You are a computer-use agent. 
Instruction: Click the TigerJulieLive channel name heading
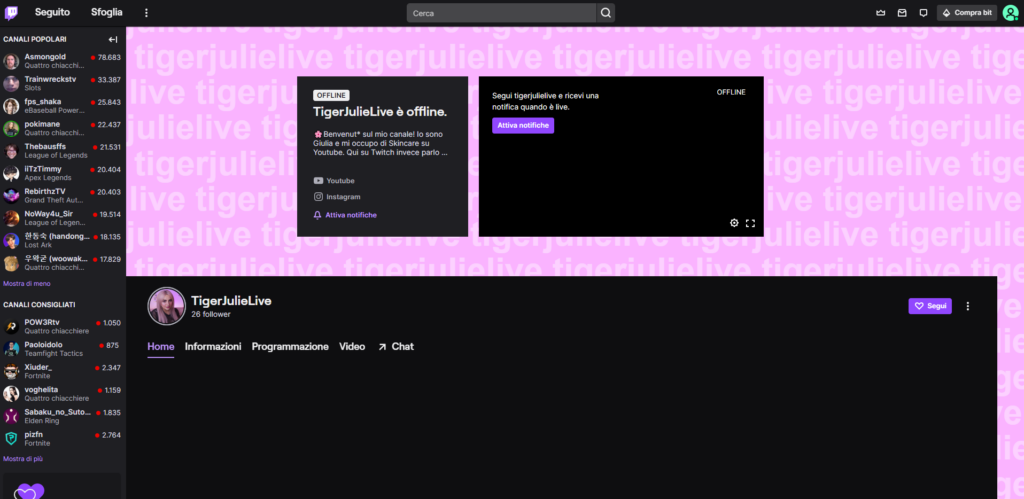pos(231,300)
